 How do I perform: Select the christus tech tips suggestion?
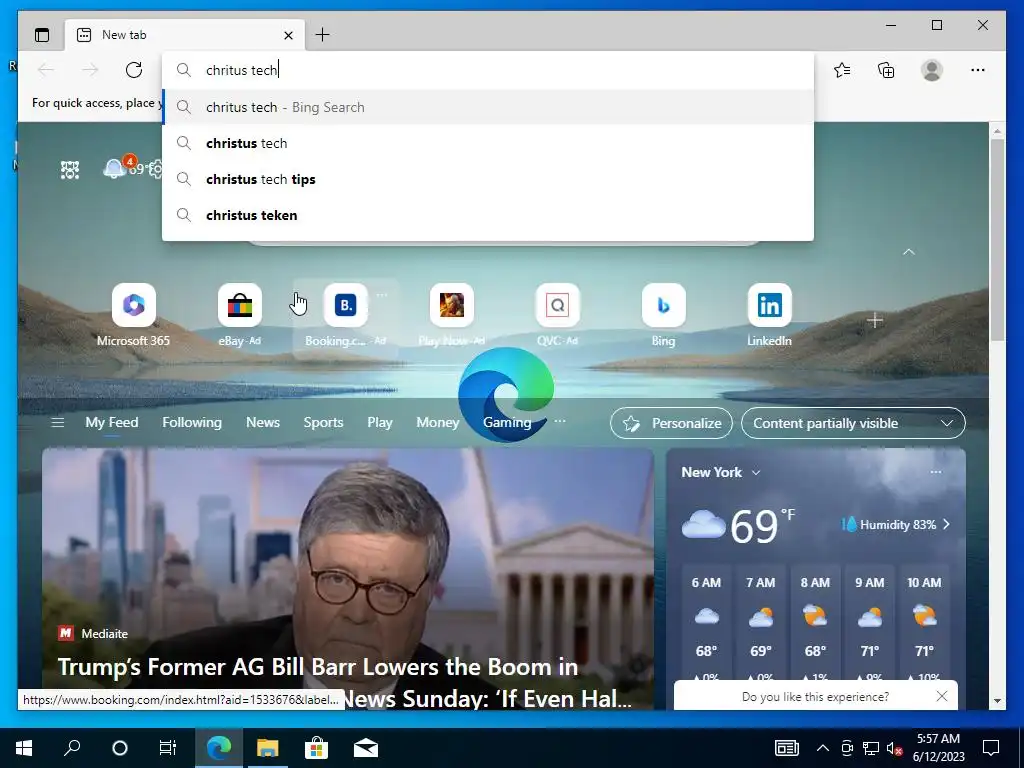[x=488, y=179]
